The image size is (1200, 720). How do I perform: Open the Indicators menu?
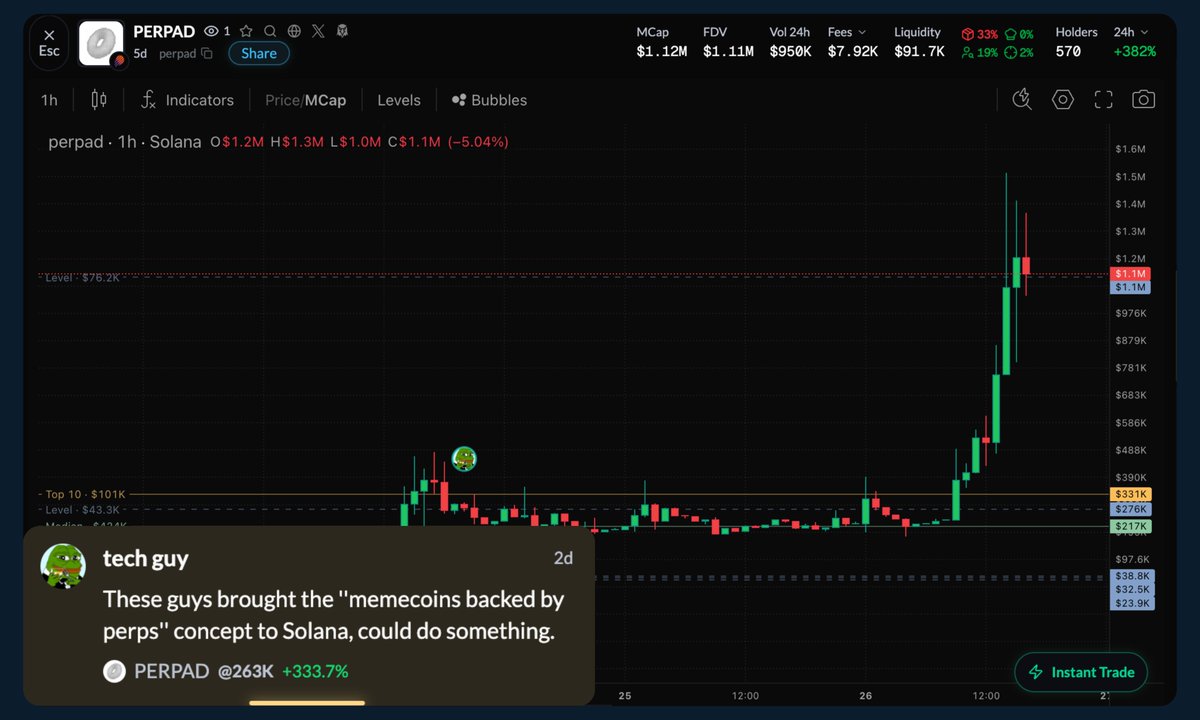[187, 100]
